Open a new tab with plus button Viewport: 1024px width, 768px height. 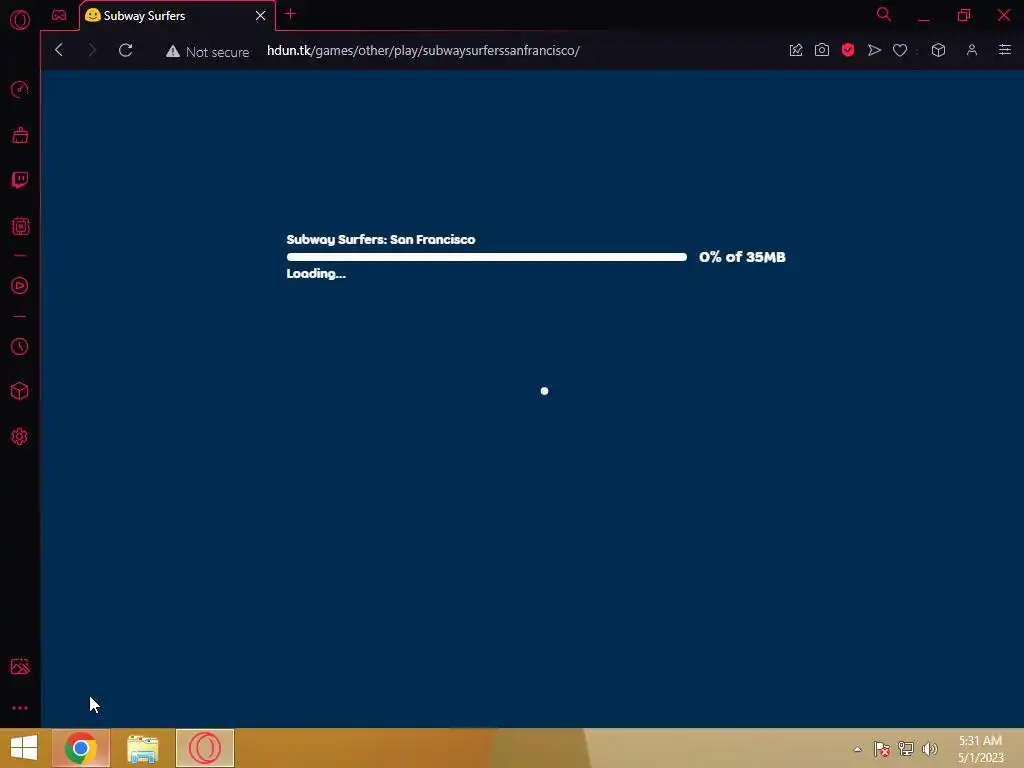291,14
